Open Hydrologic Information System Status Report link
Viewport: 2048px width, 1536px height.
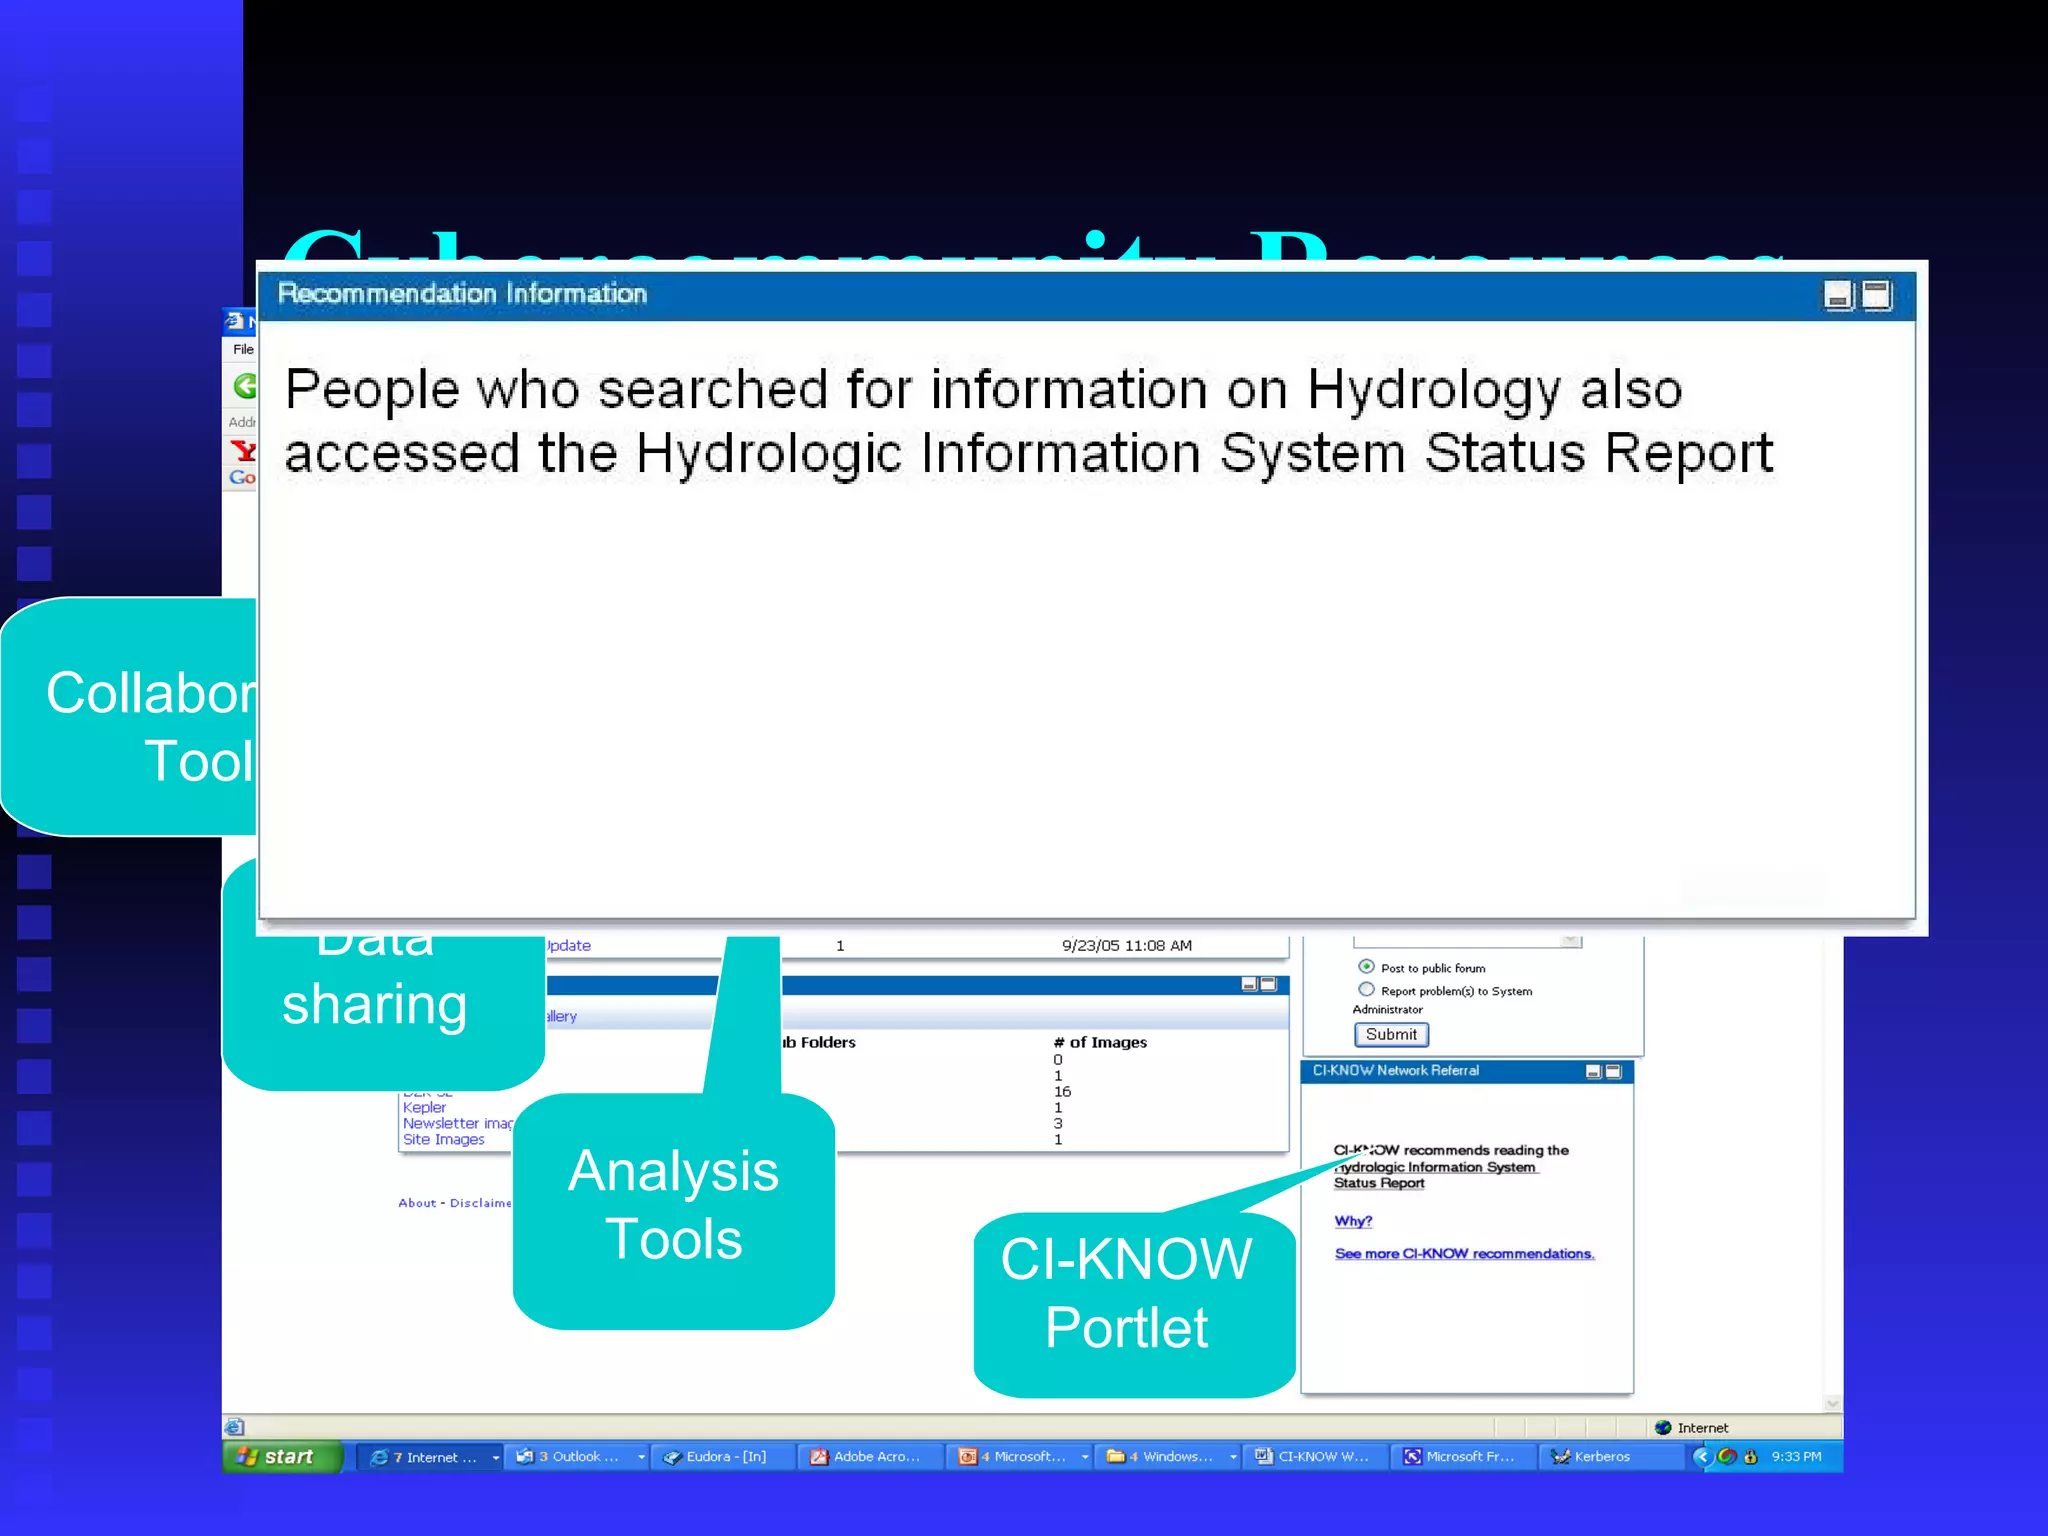point(1435,1175)
